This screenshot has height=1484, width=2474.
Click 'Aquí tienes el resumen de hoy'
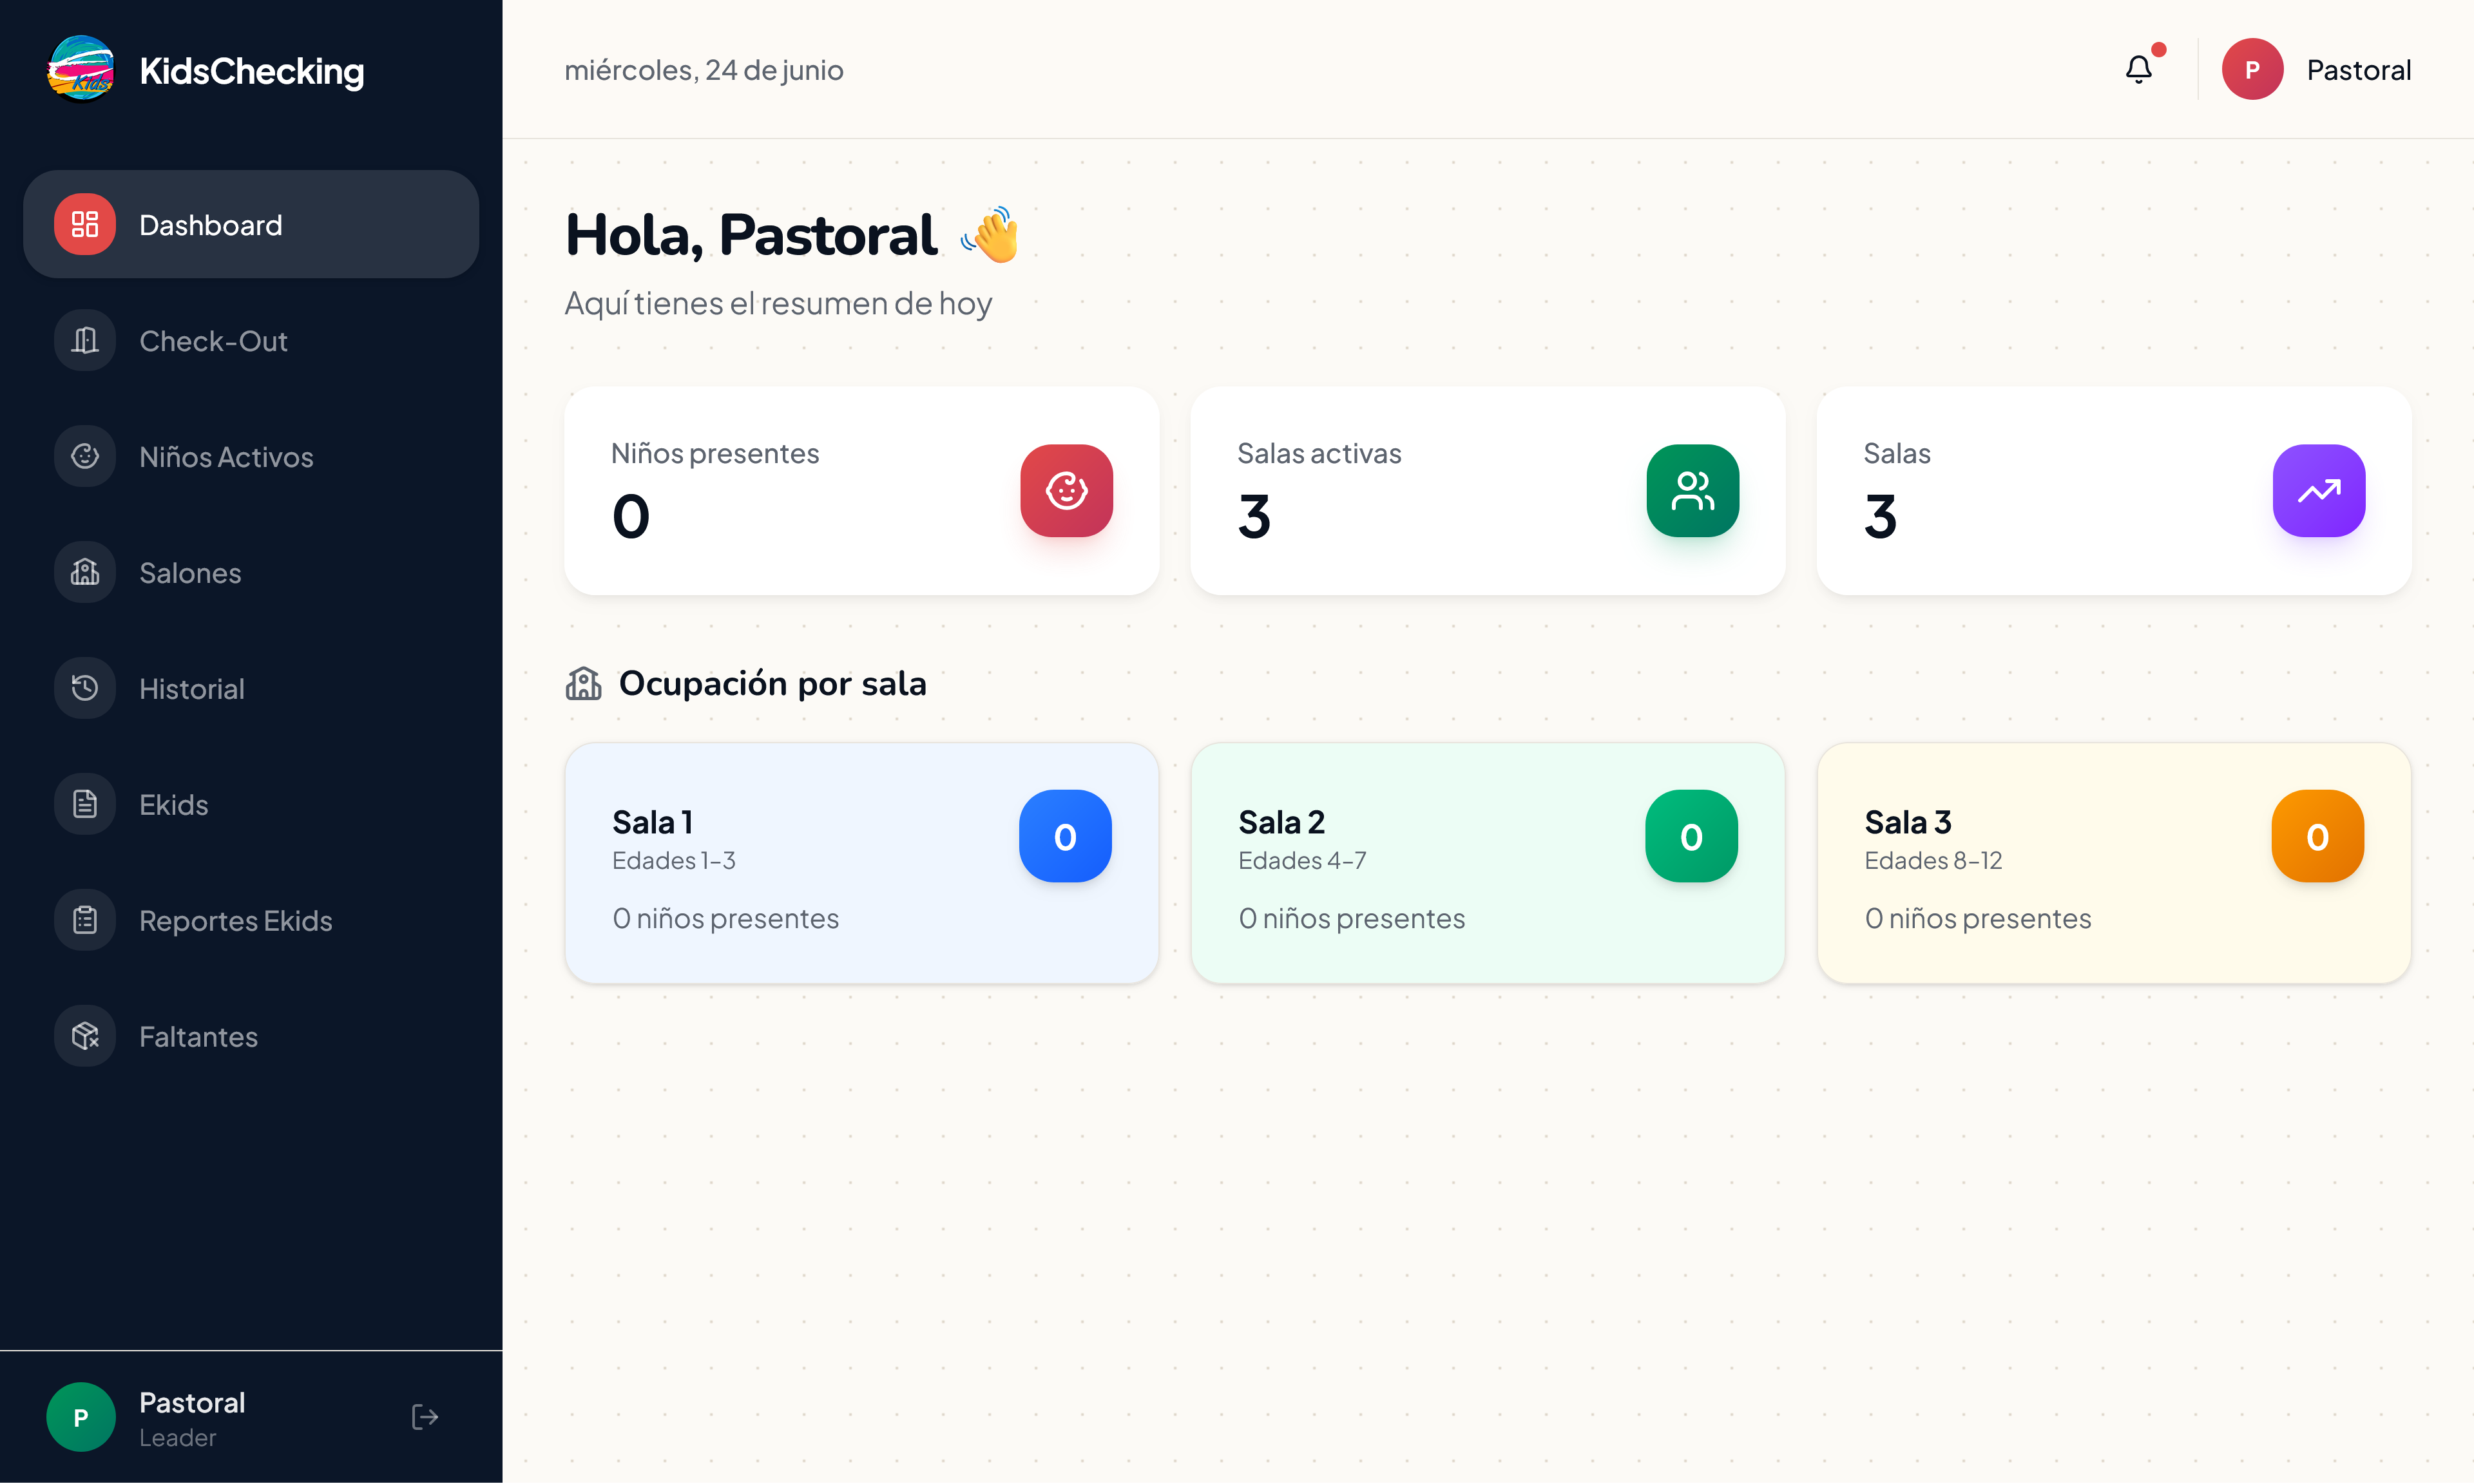coord(778,303)
